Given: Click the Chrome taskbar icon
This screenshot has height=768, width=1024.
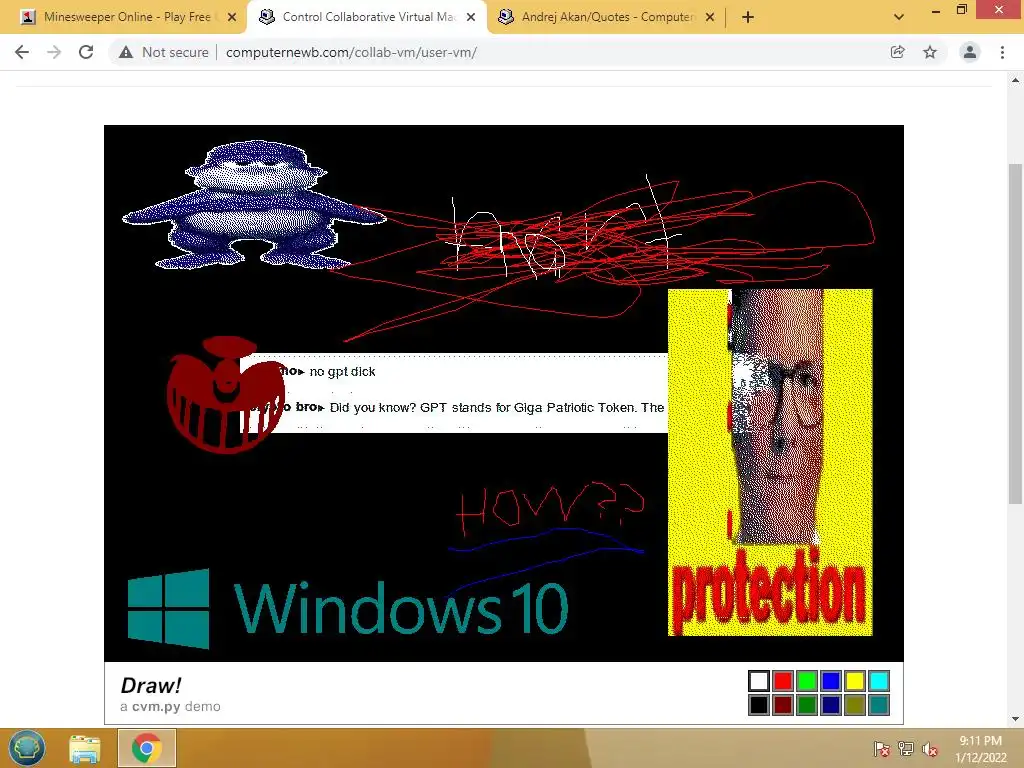Looking at the screenshot, I should tap(146, 748).
